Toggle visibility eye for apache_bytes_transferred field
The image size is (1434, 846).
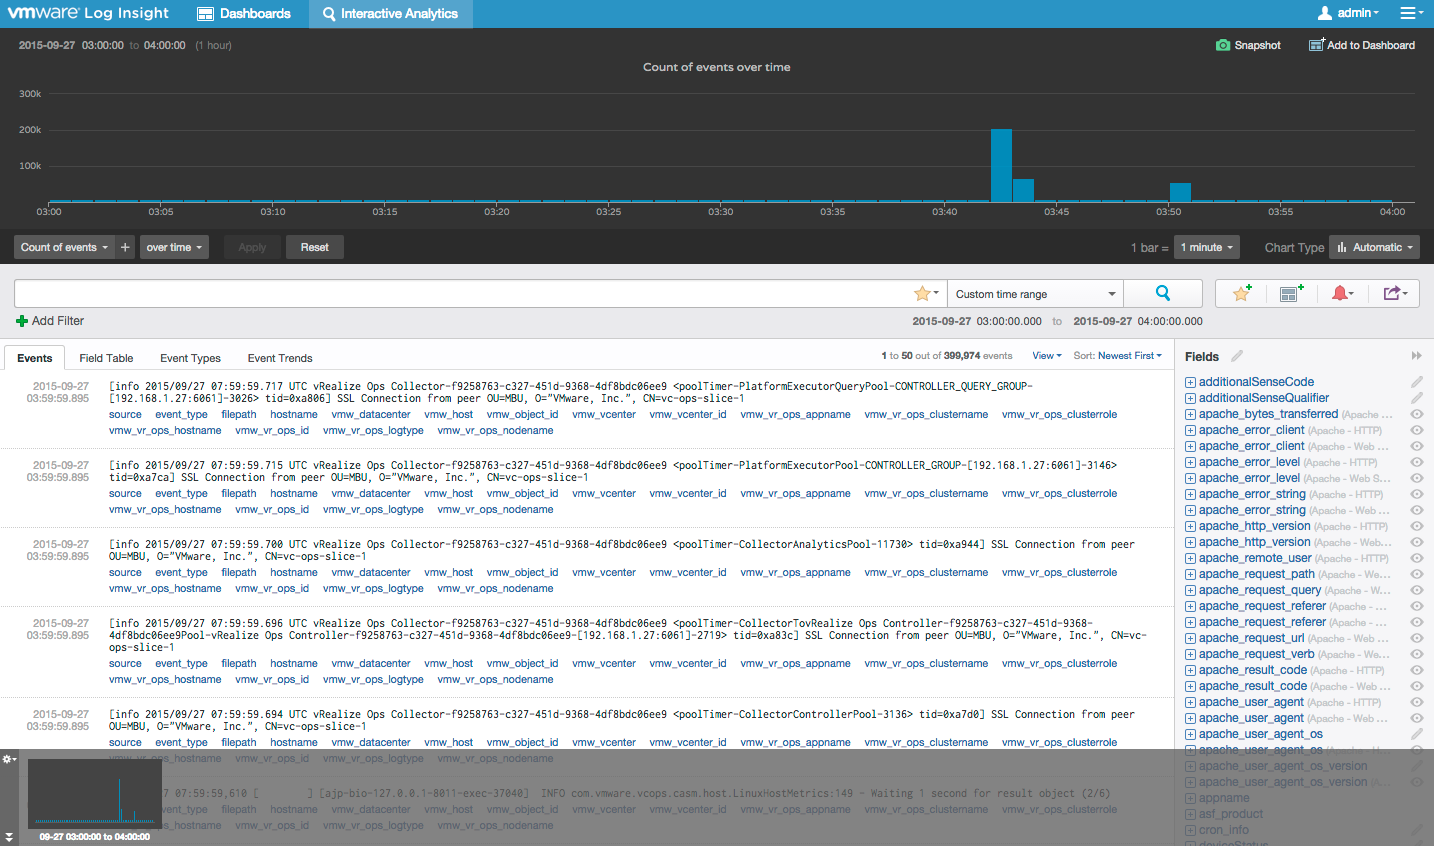click(1416, 414)
